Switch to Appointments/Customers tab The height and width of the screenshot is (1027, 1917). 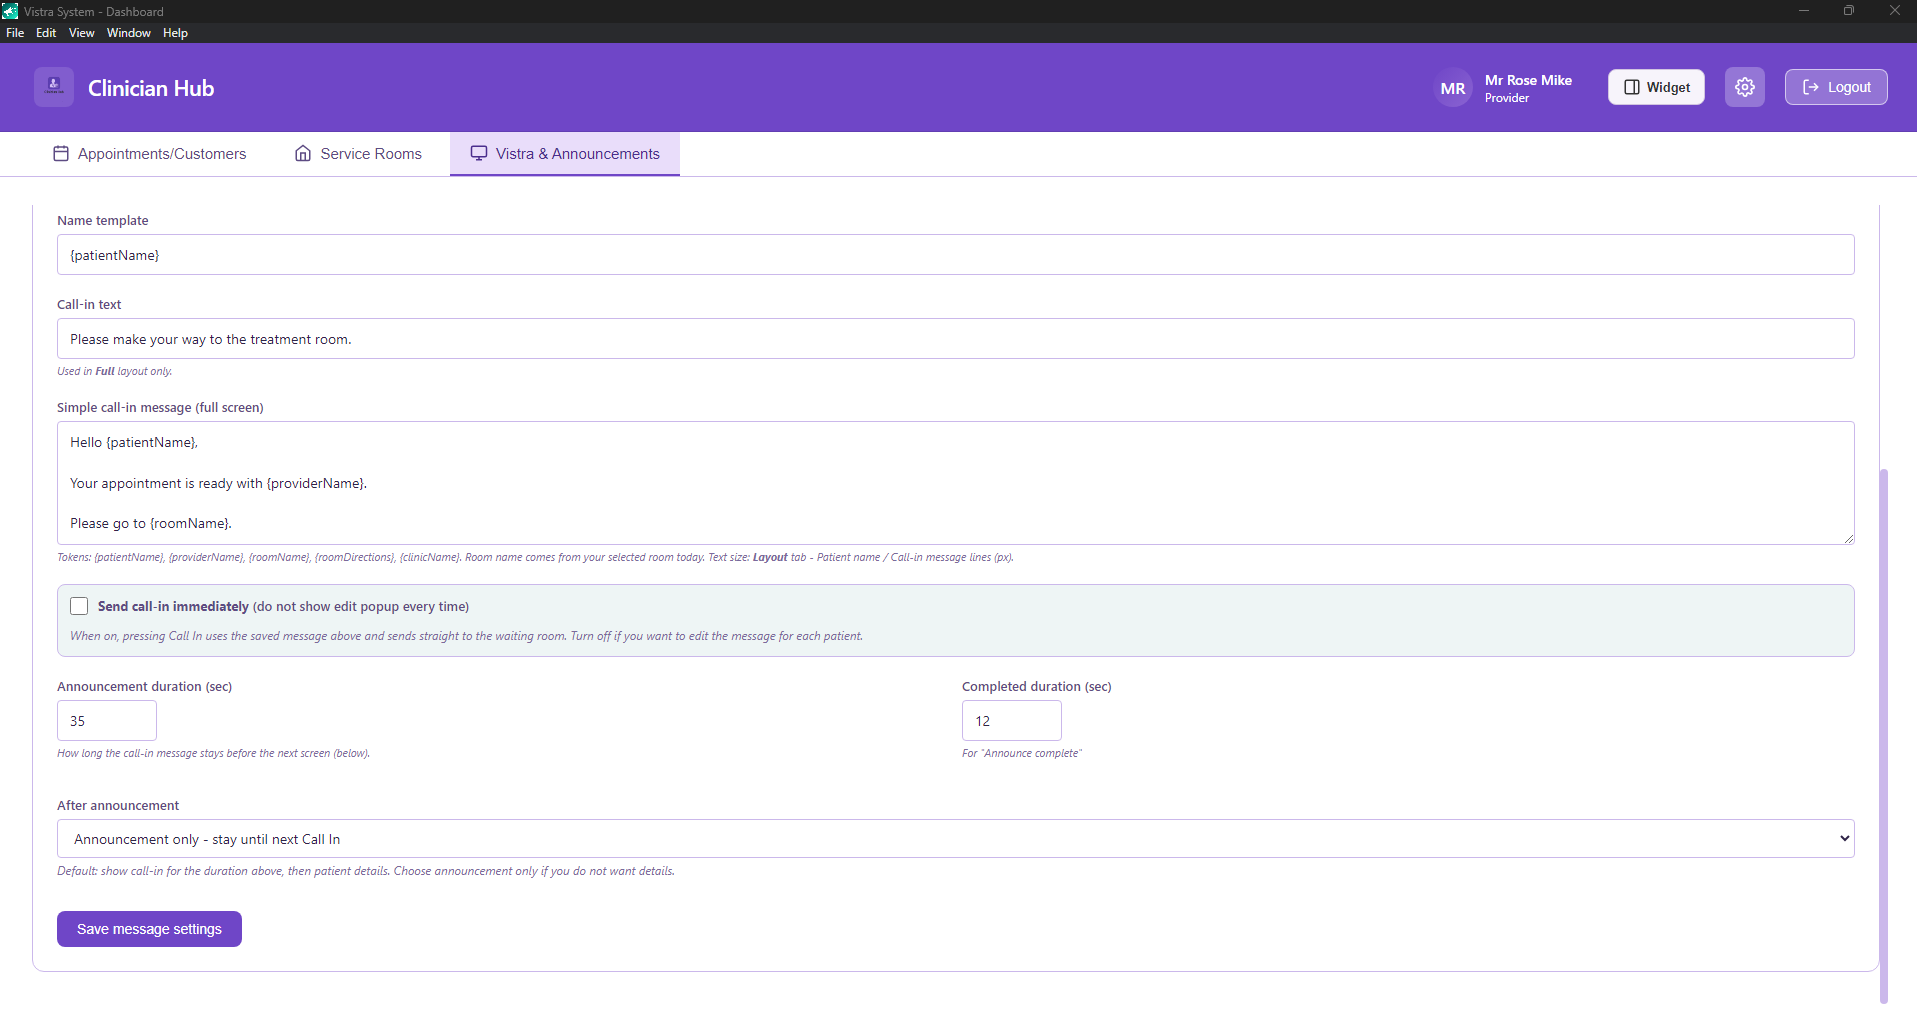pyautogui.click(x=149, y=154)
